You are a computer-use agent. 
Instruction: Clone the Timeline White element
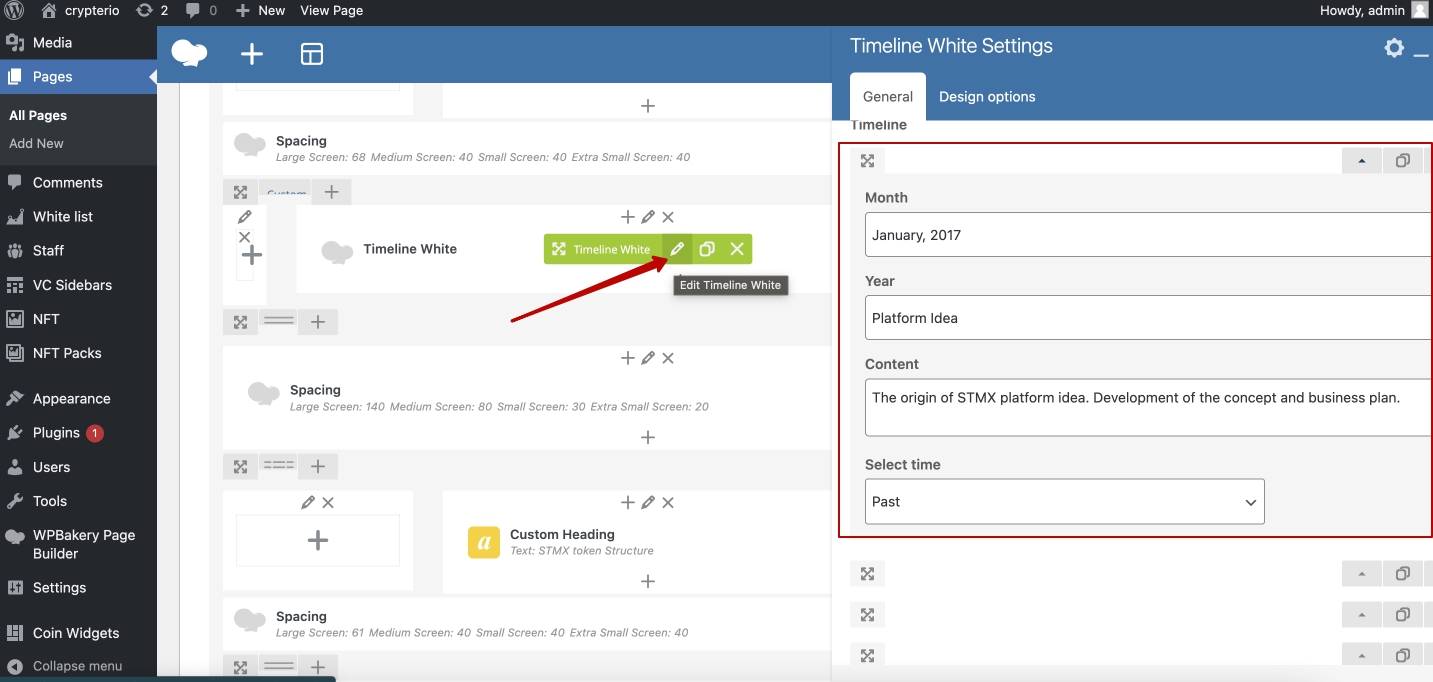point(707,249)
